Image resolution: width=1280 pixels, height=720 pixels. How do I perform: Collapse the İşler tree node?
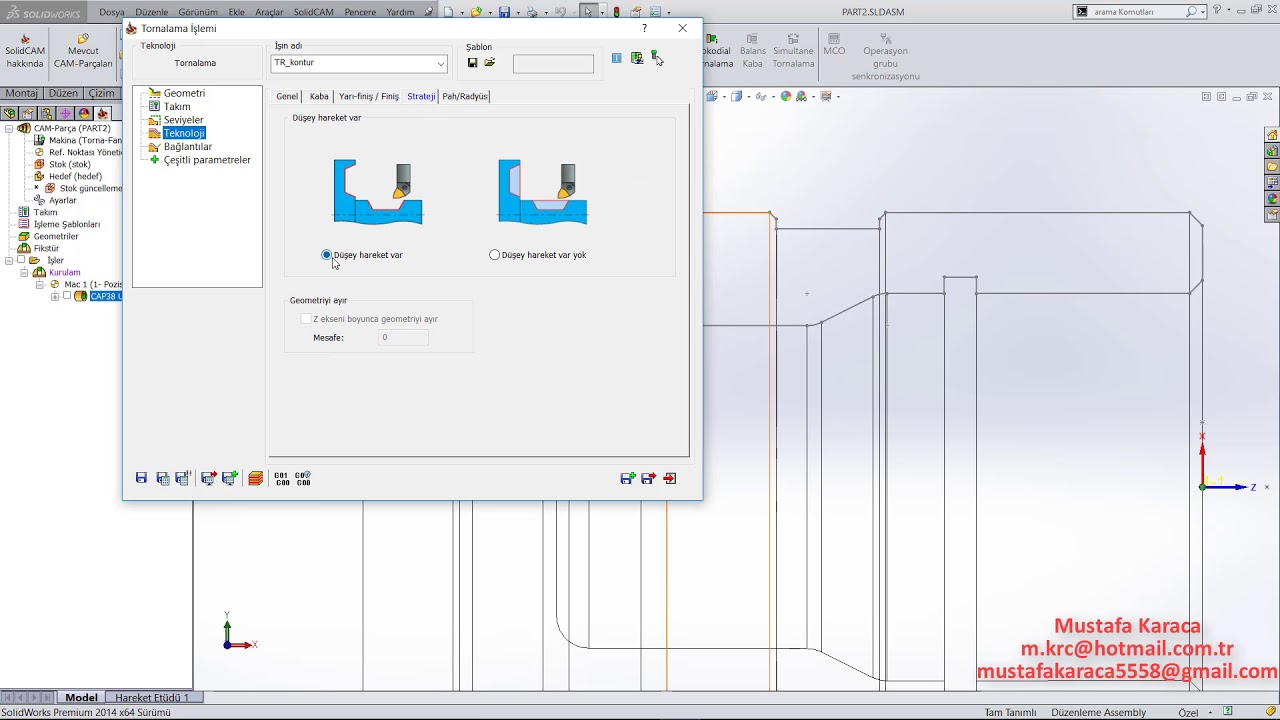click(x=9, y=260)
